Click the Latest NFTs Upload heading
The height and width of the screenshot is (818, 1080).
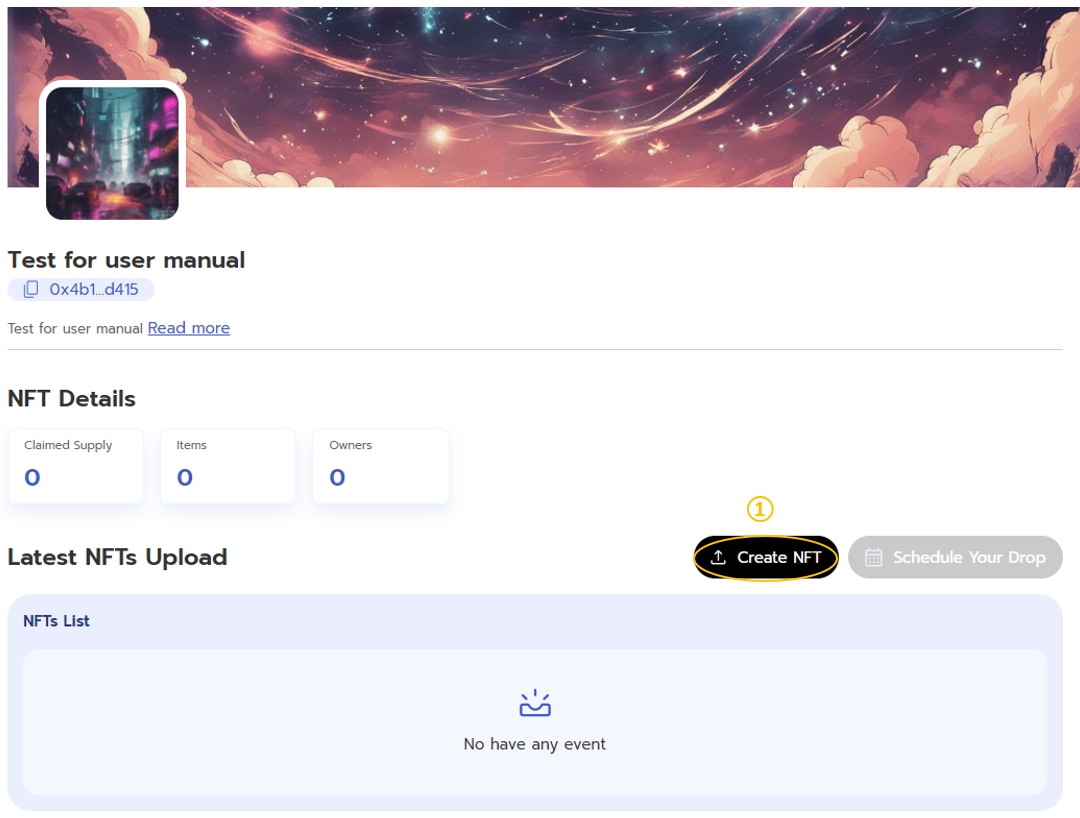[117, 557]
